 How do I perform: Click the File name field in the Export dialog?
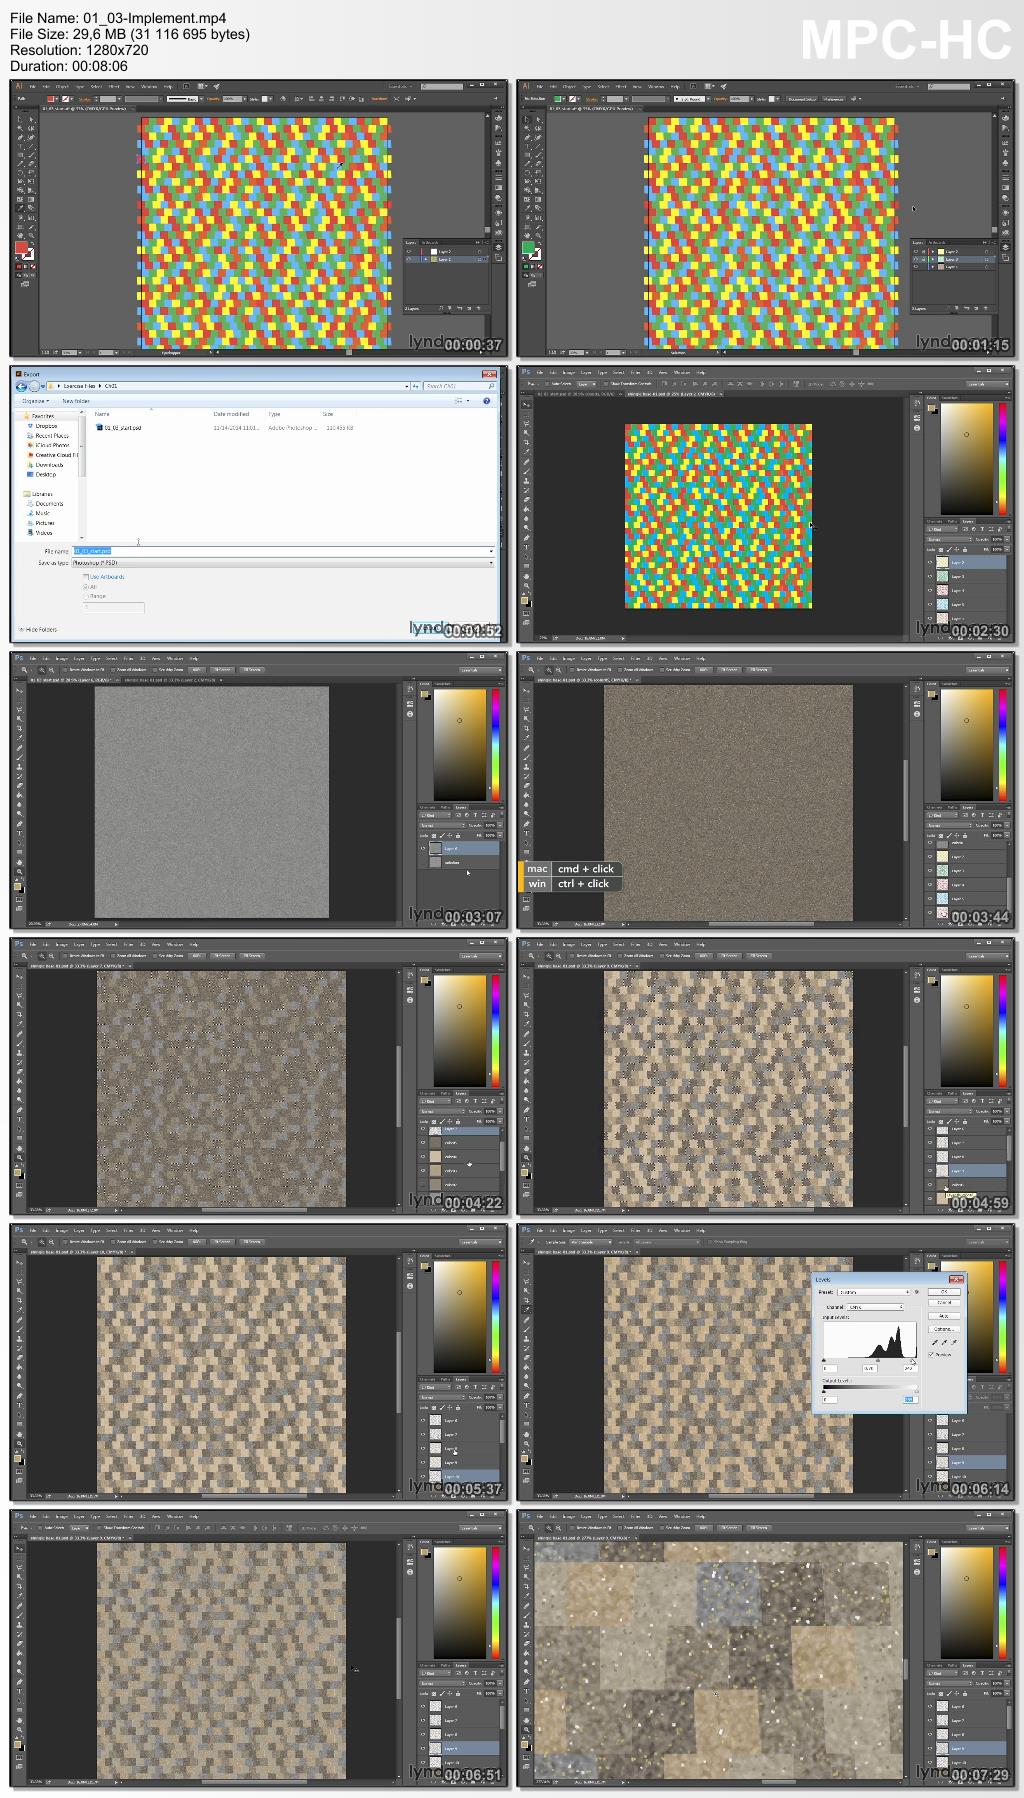coord(283,551)
